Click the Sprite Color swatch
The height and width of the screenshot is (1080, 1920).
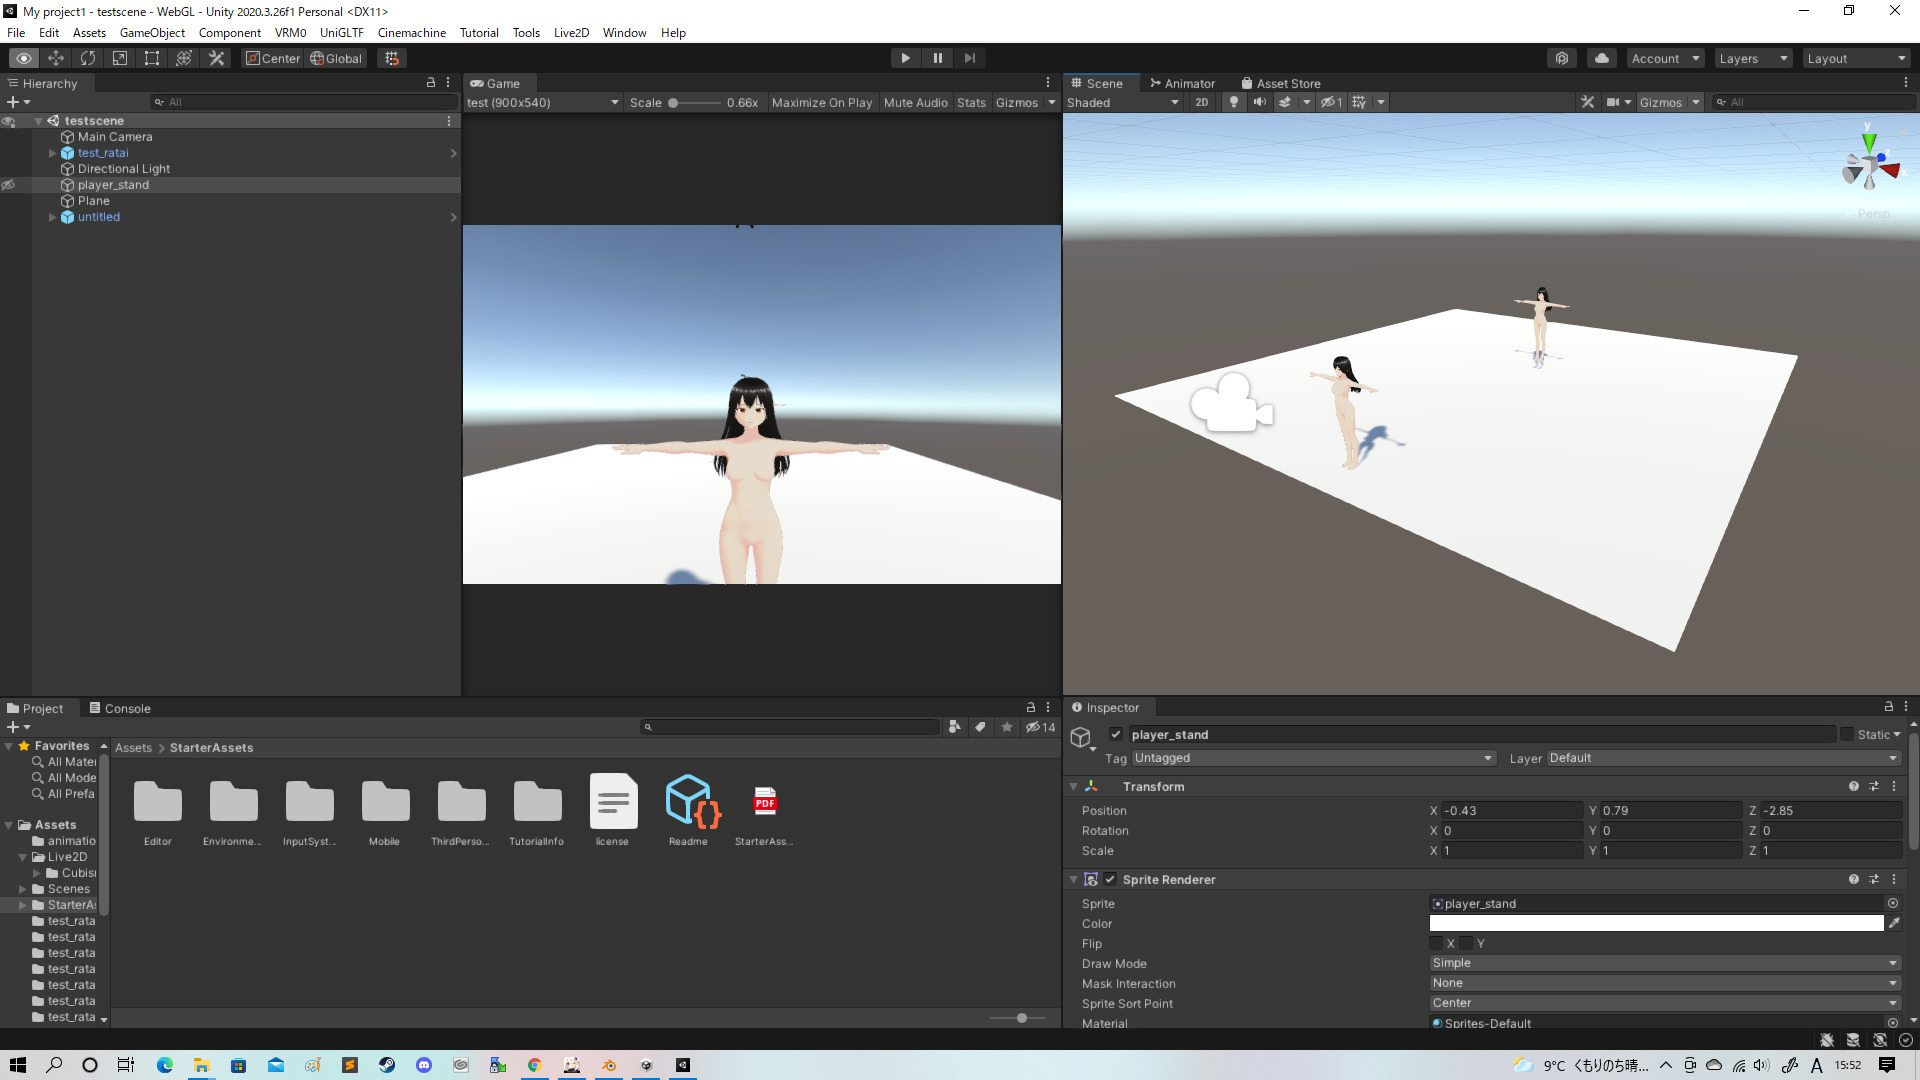pos(1656,923)
